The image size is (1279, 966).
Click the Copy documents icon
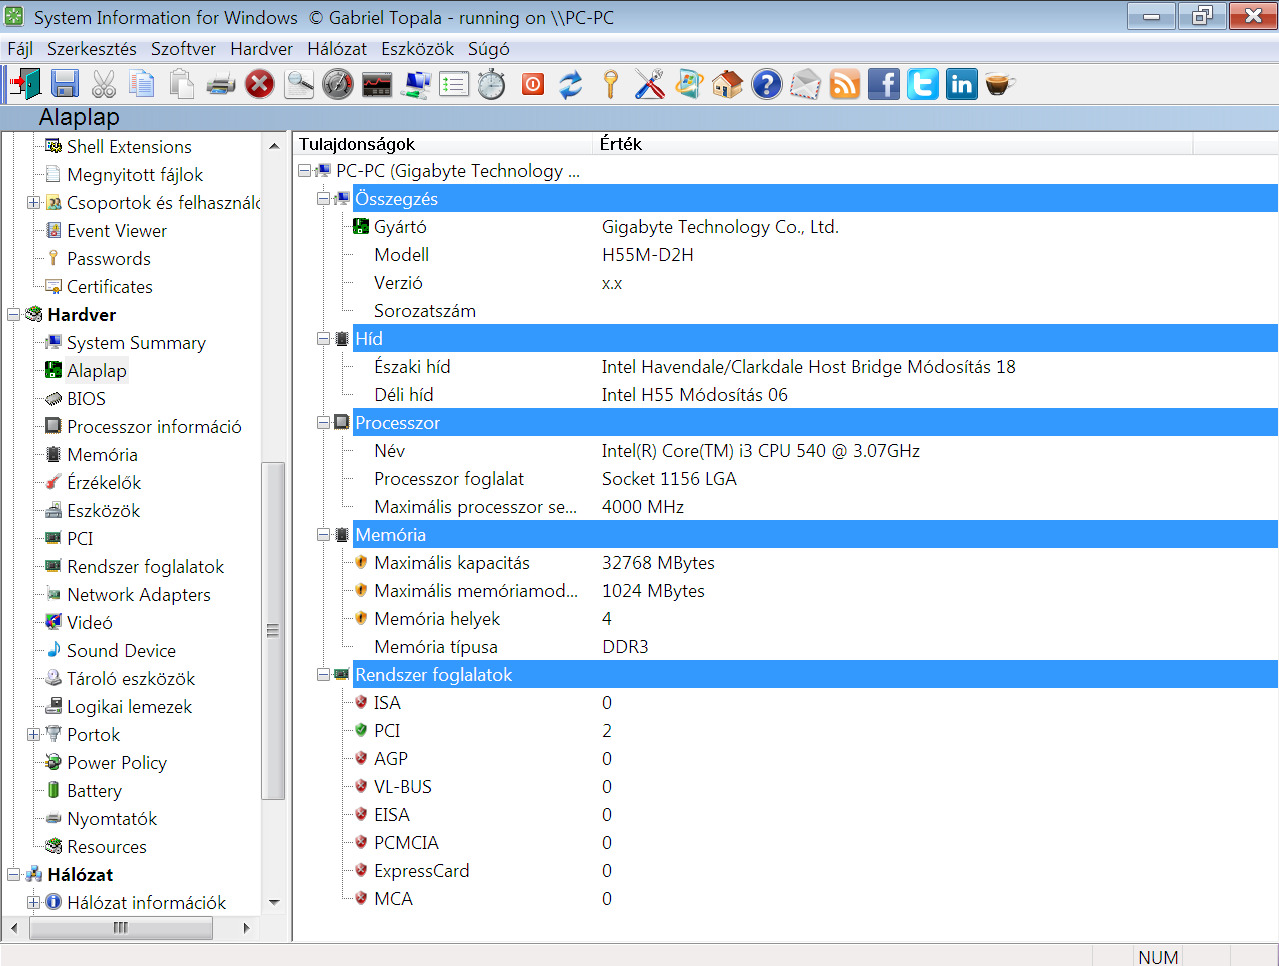143,85
